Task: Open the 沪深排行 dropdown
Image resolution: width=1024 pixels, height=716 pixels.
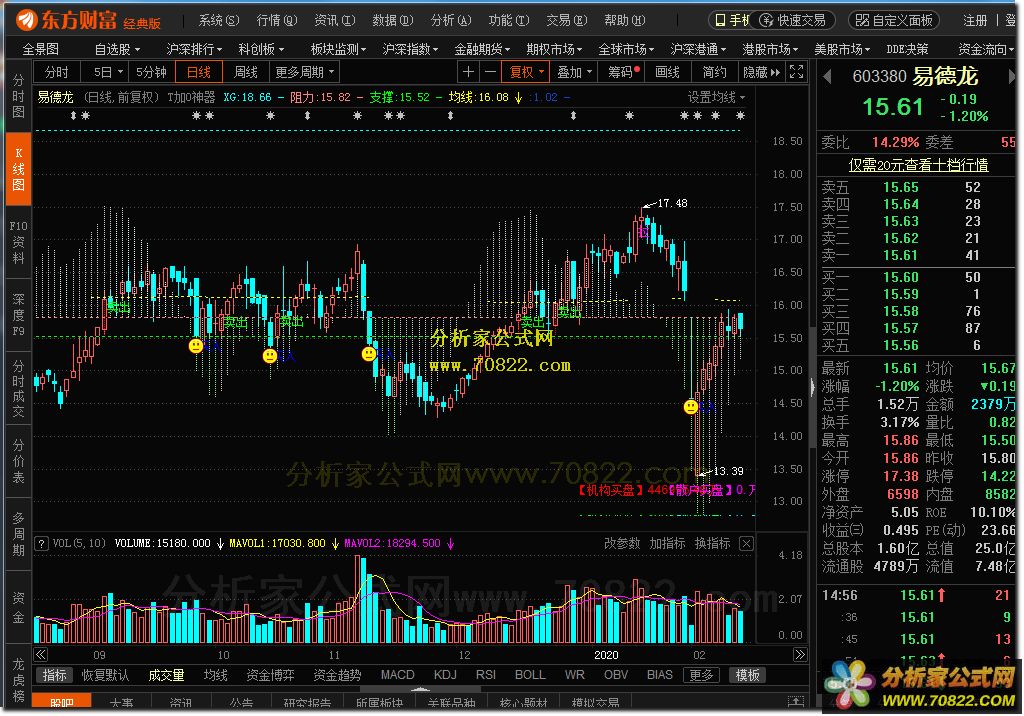Action: pyautogui.click(x=194, y=49)
